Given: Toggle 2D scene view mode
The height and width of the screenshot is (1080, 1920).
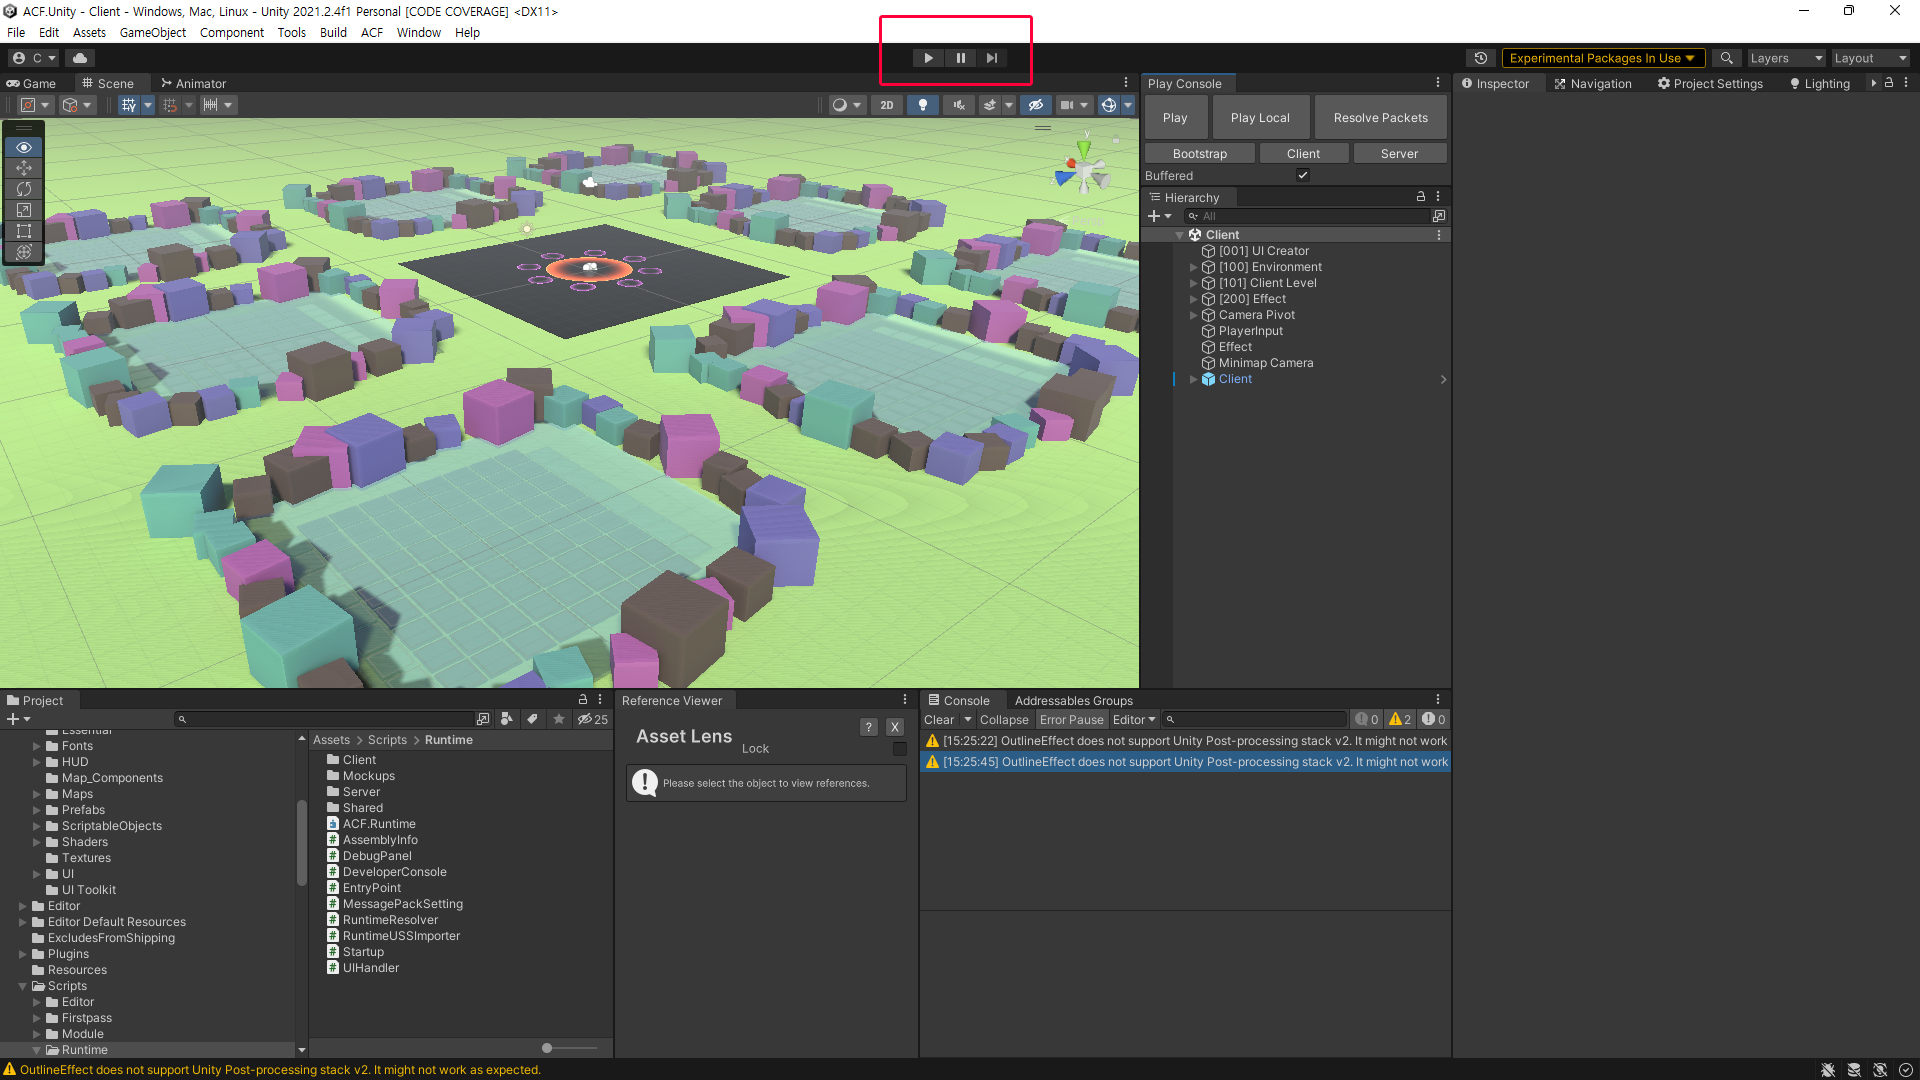Looking at the screenshot, I should click(x=886, y=105).
